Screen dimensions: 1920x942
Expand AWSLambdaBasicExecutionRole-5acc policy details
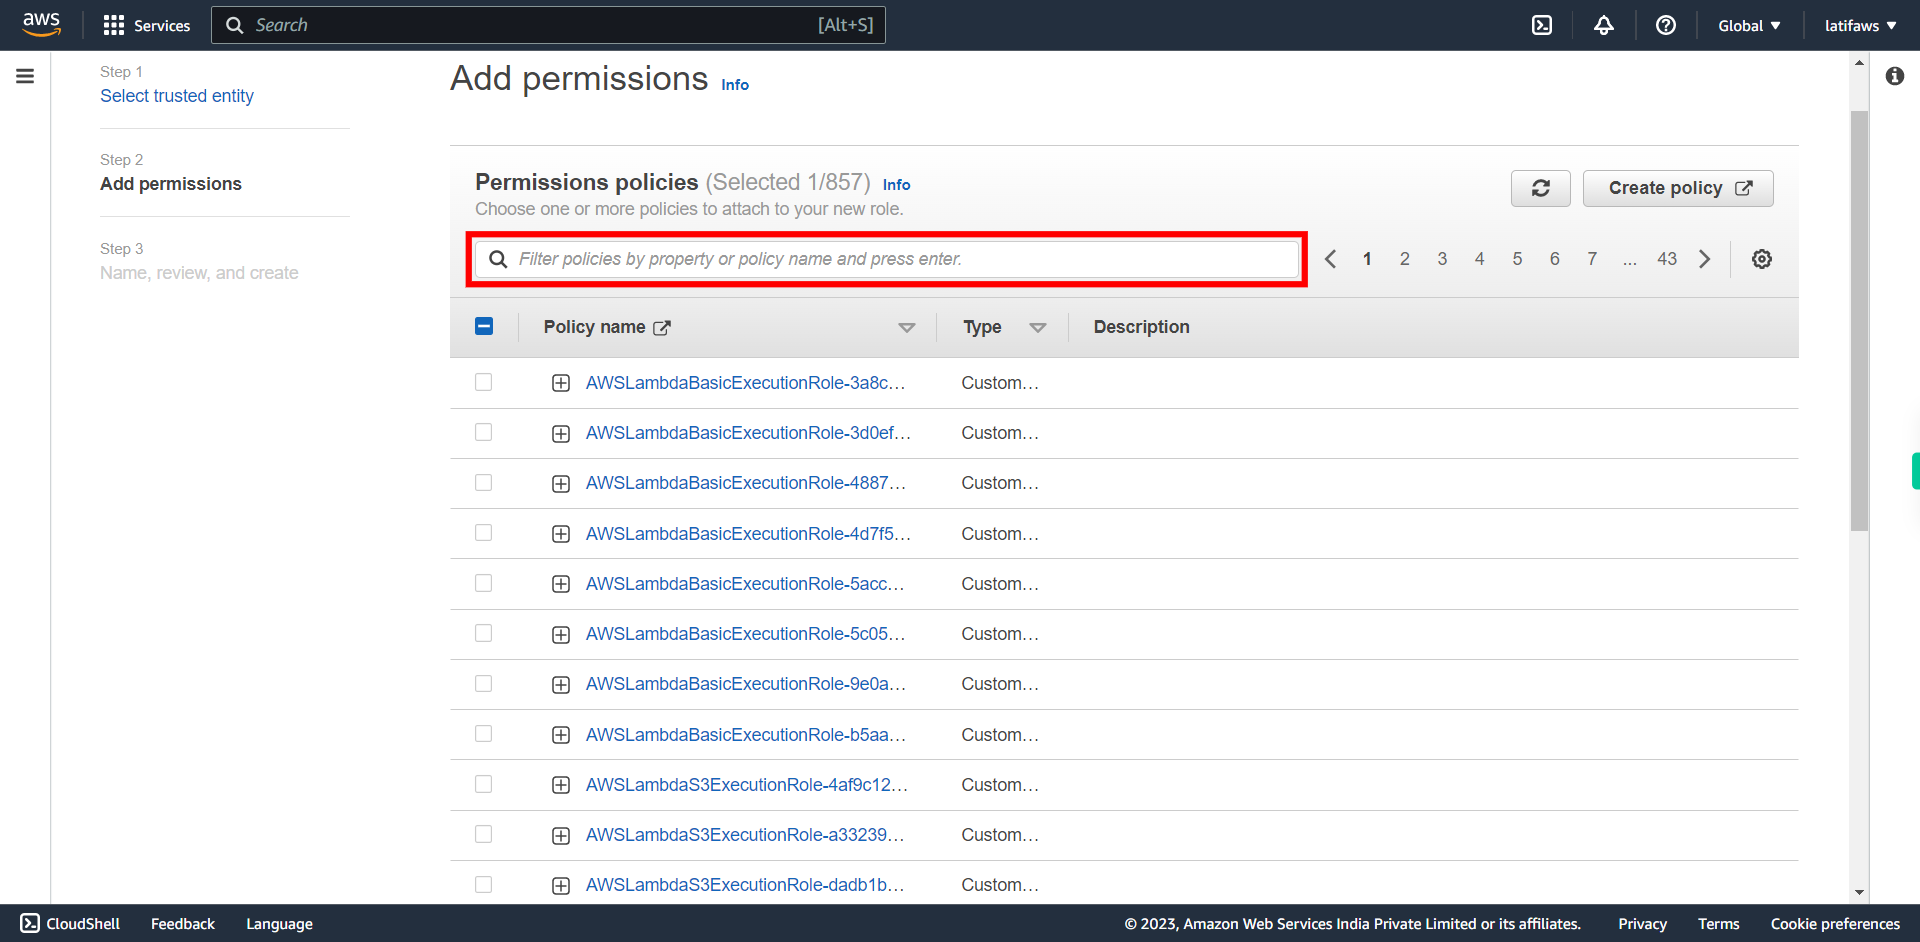point(561,584)
